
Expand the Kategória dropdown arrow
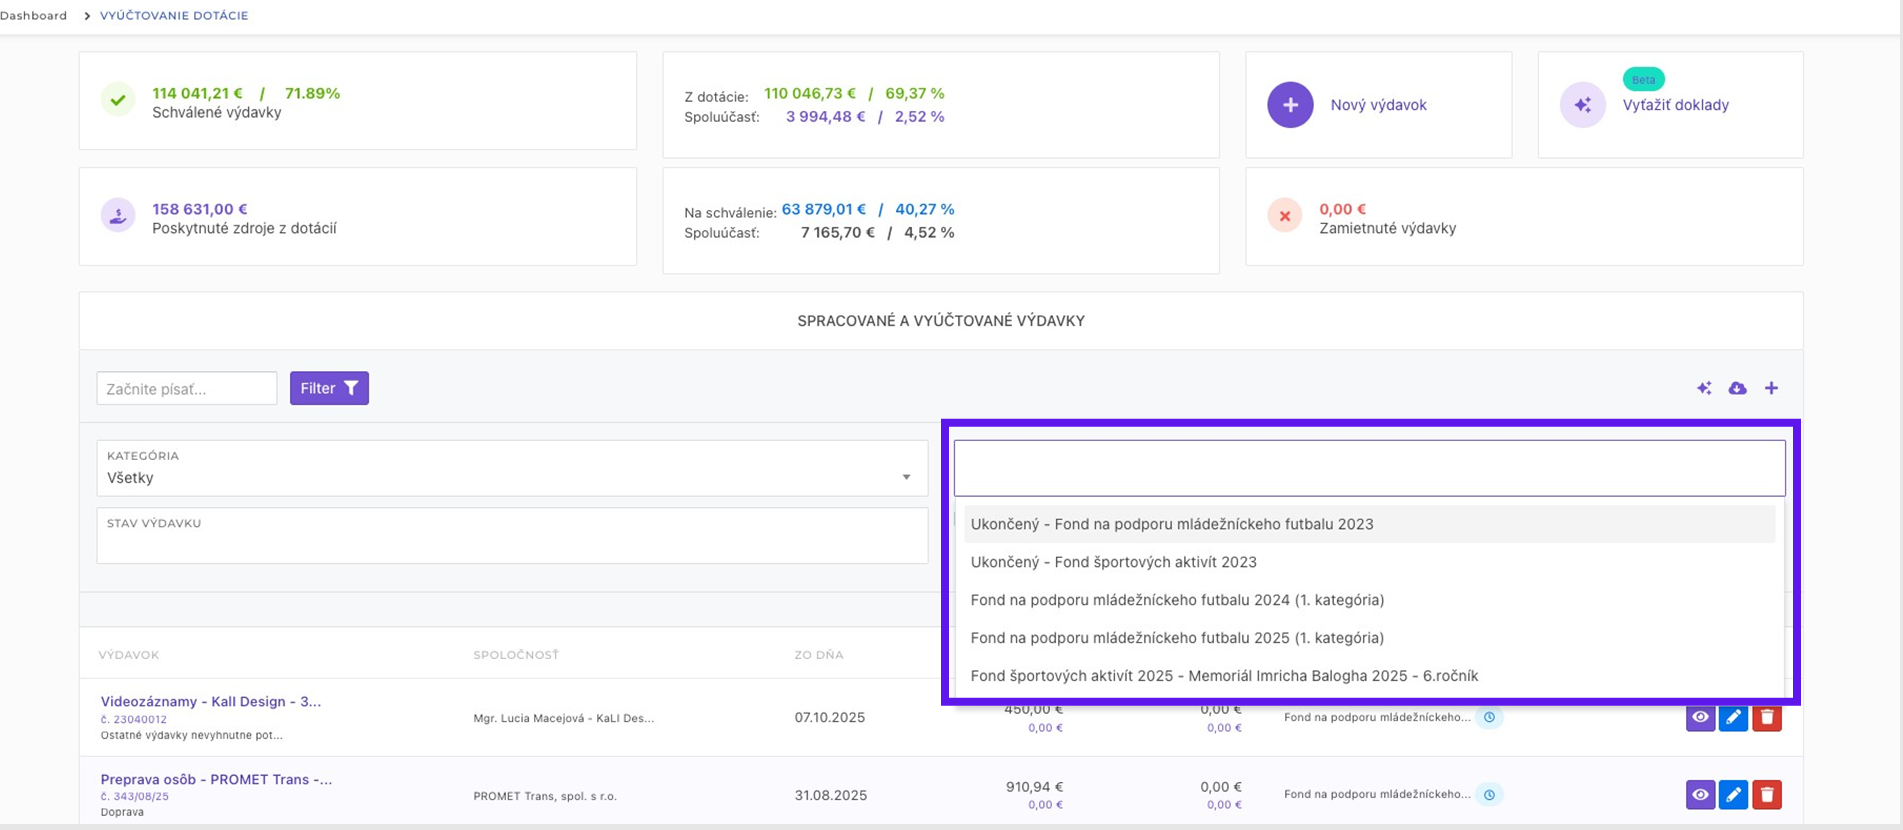coord(906,477)
